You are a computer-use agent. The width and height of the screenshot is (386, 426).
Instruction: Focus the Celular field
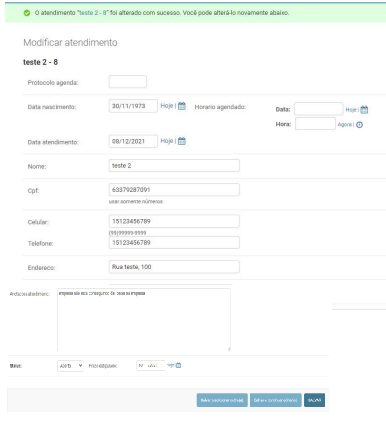[x=174, y=221]
